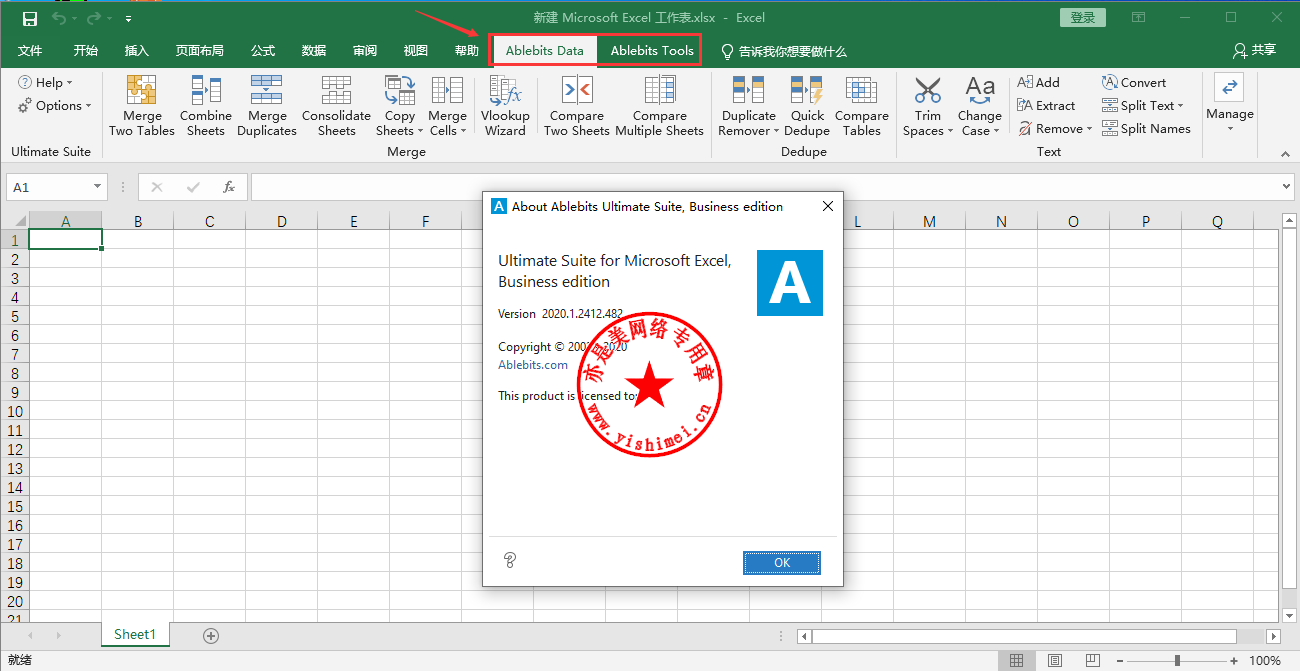Open the Ablebits.com link
The image size is (1300, 671).
click(533, 365)
